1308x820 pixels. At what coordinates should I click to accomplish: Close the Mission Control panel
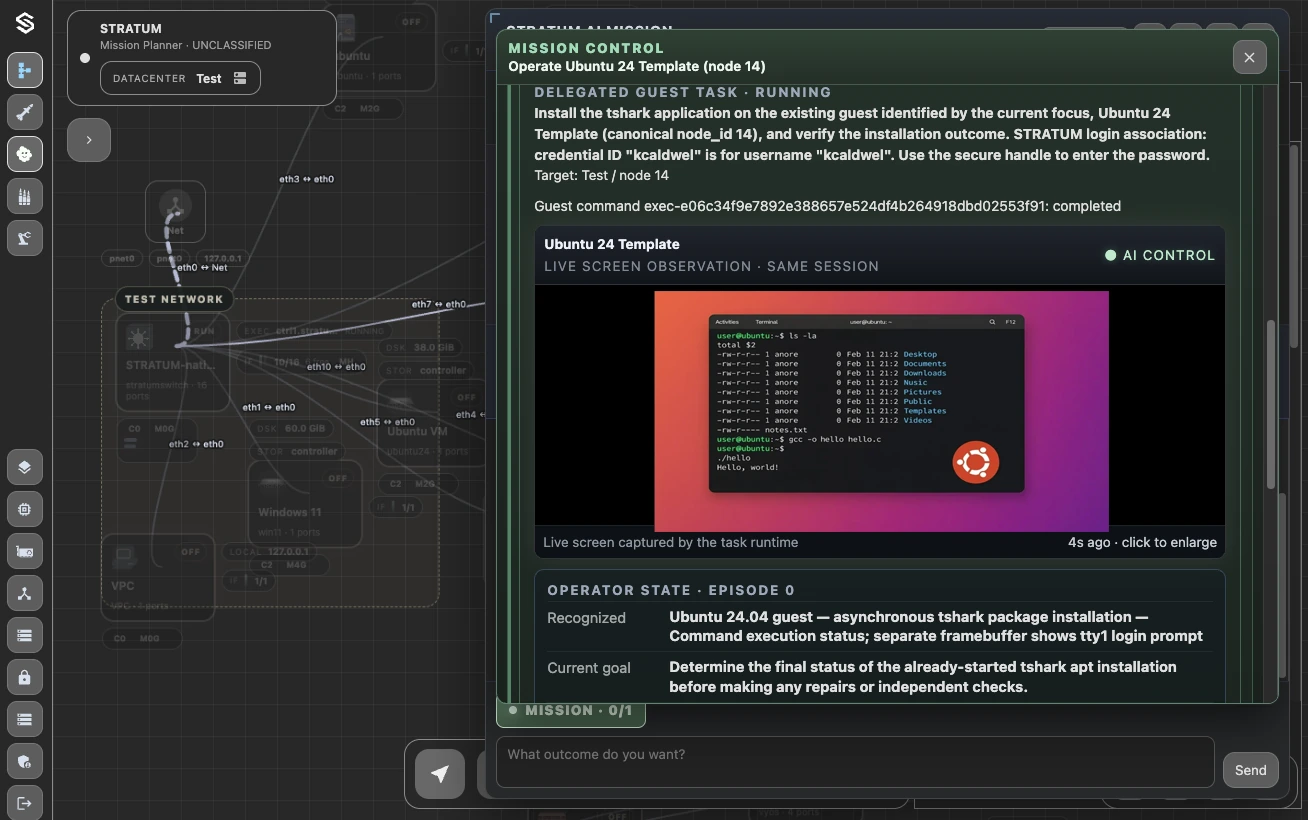tap(1249, 58)
